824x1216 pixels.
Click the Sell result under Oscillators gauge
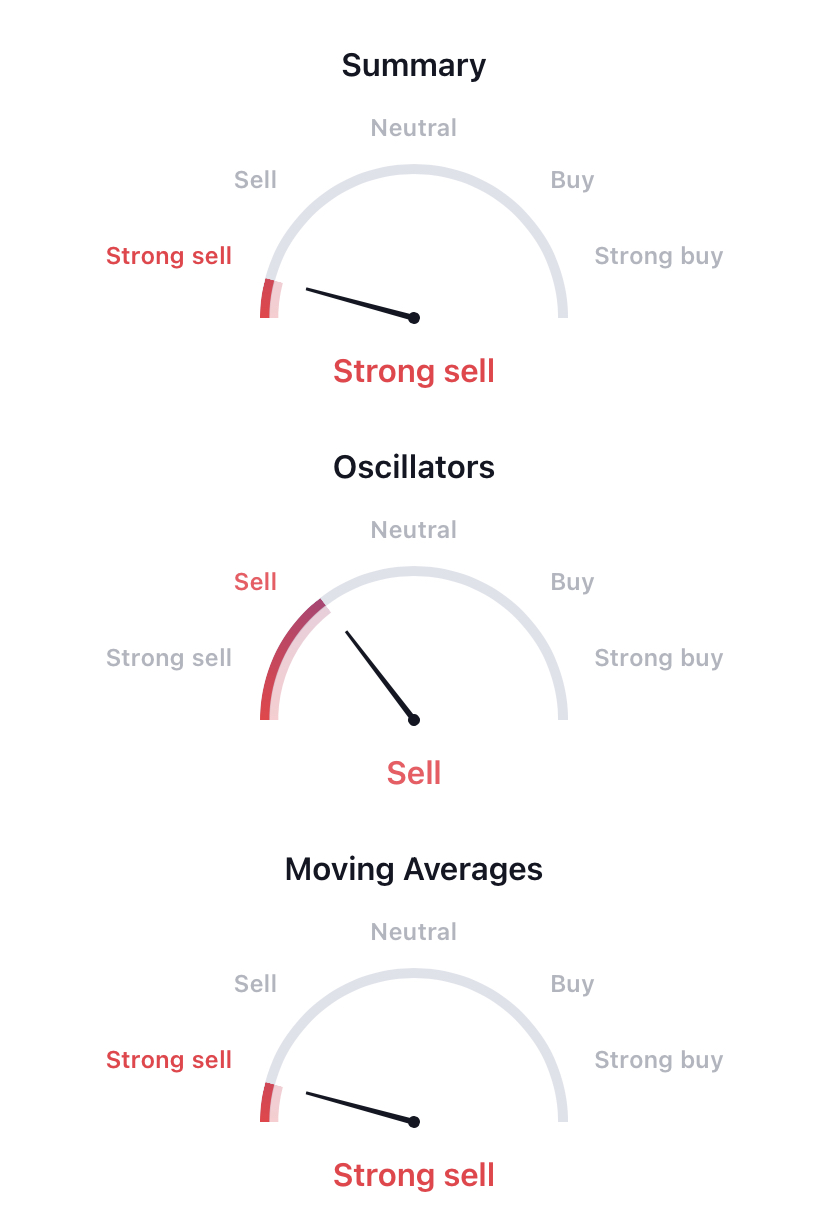414,774
